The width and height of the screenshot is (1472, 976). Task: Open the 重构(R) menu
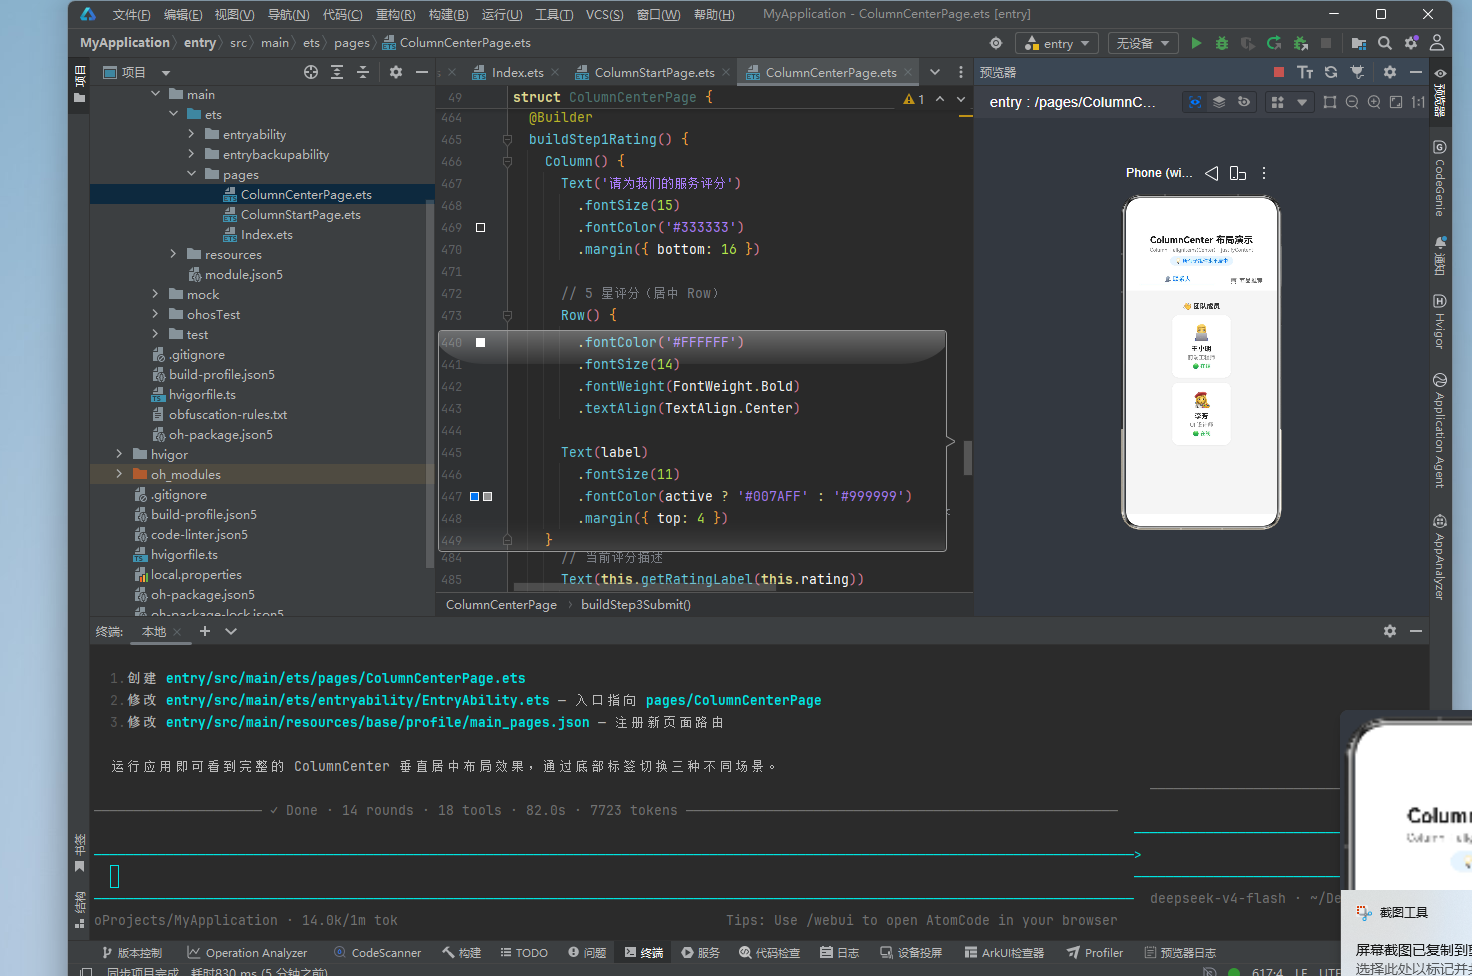395,14
